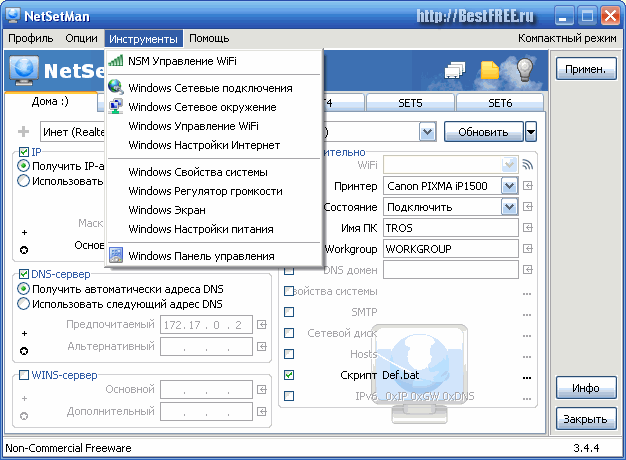Expand the Принтер dropdown
The height and width of the screenshot is (460, 626).
click(x=509, y=186)
